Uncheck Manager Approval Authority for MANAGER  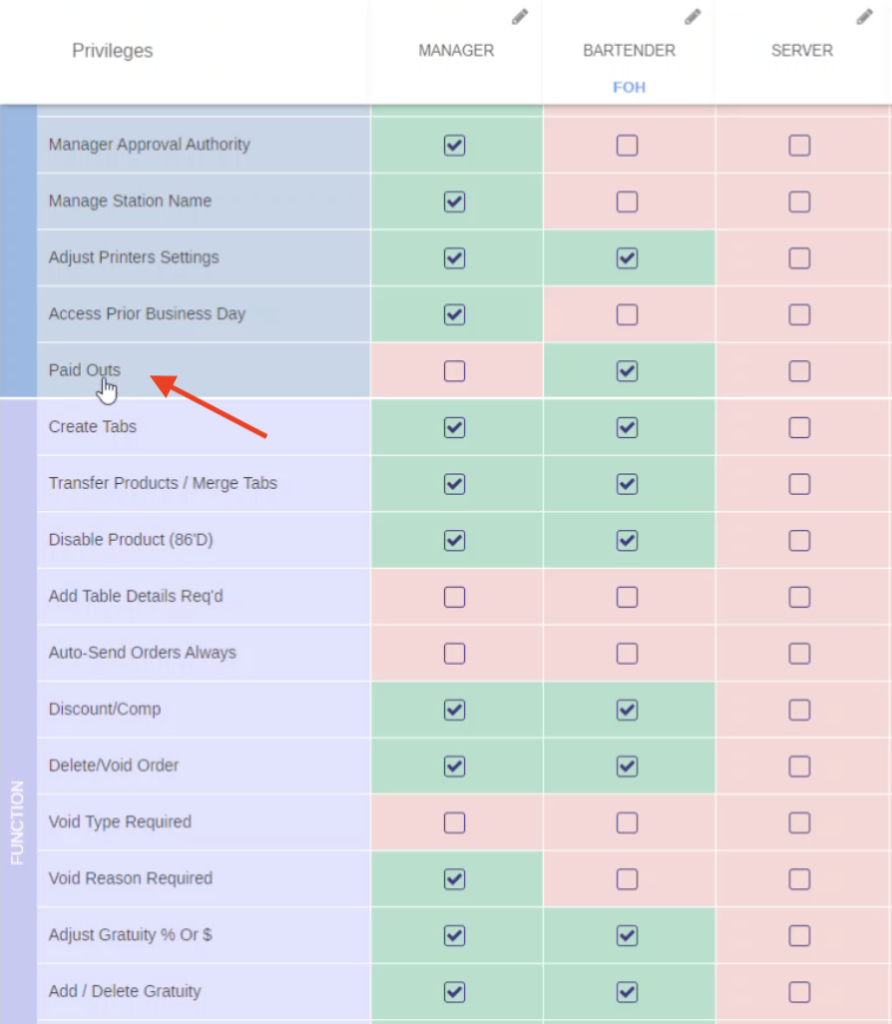tap(455, 145)
